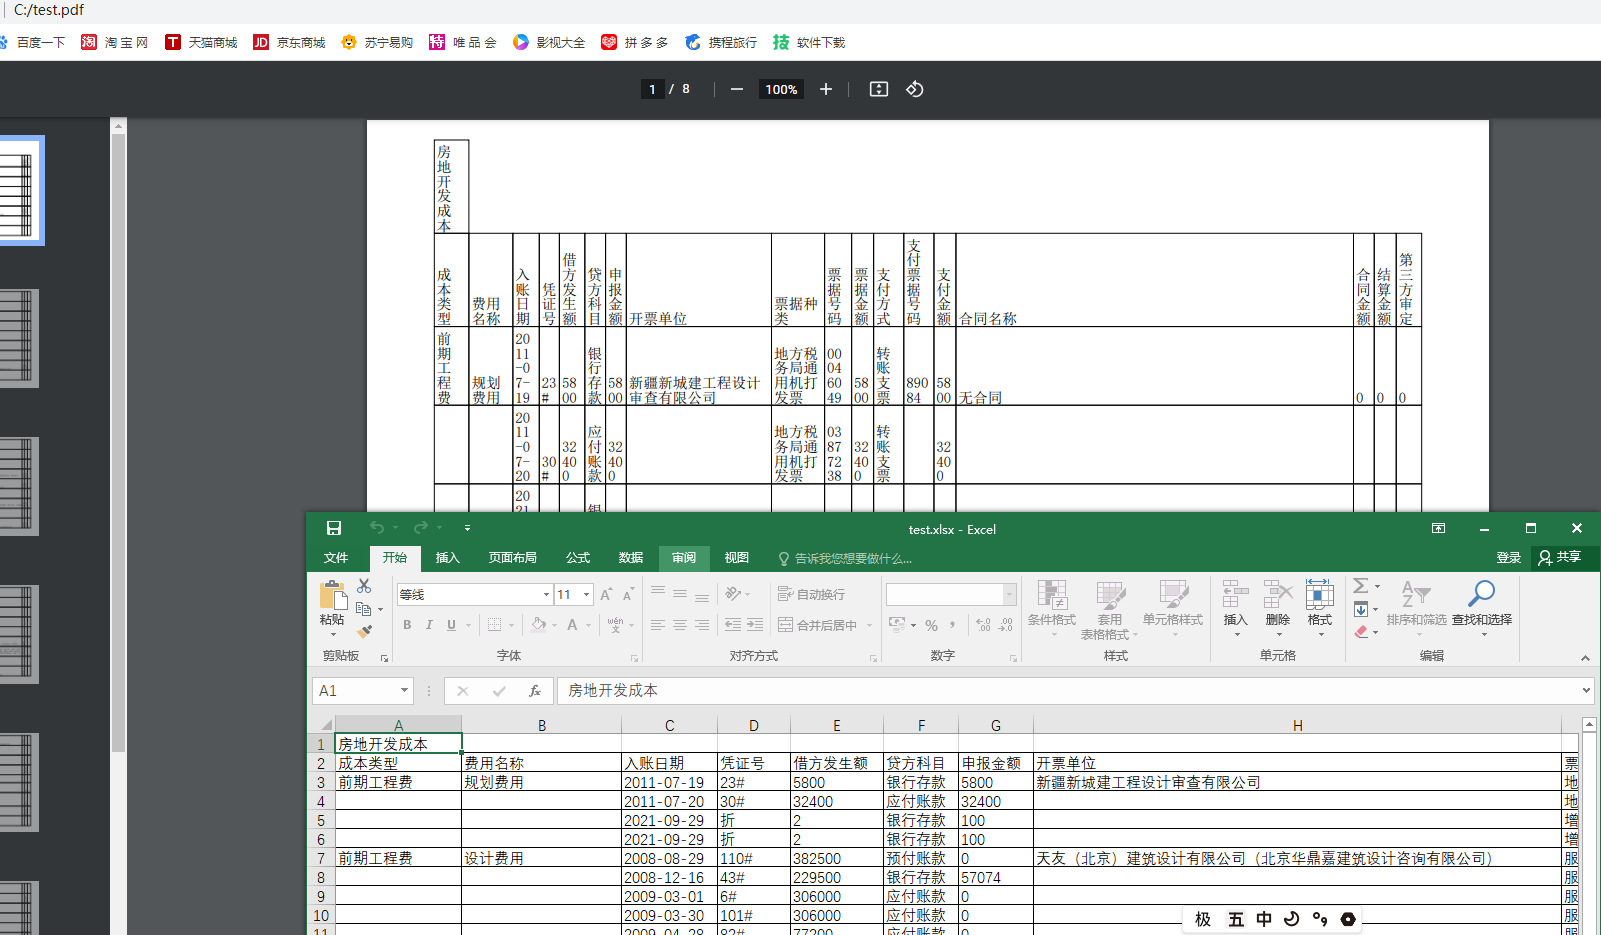Select the second PDF page thumbnail
This screenshot has width=1601, height=935.
pos(19,338)
